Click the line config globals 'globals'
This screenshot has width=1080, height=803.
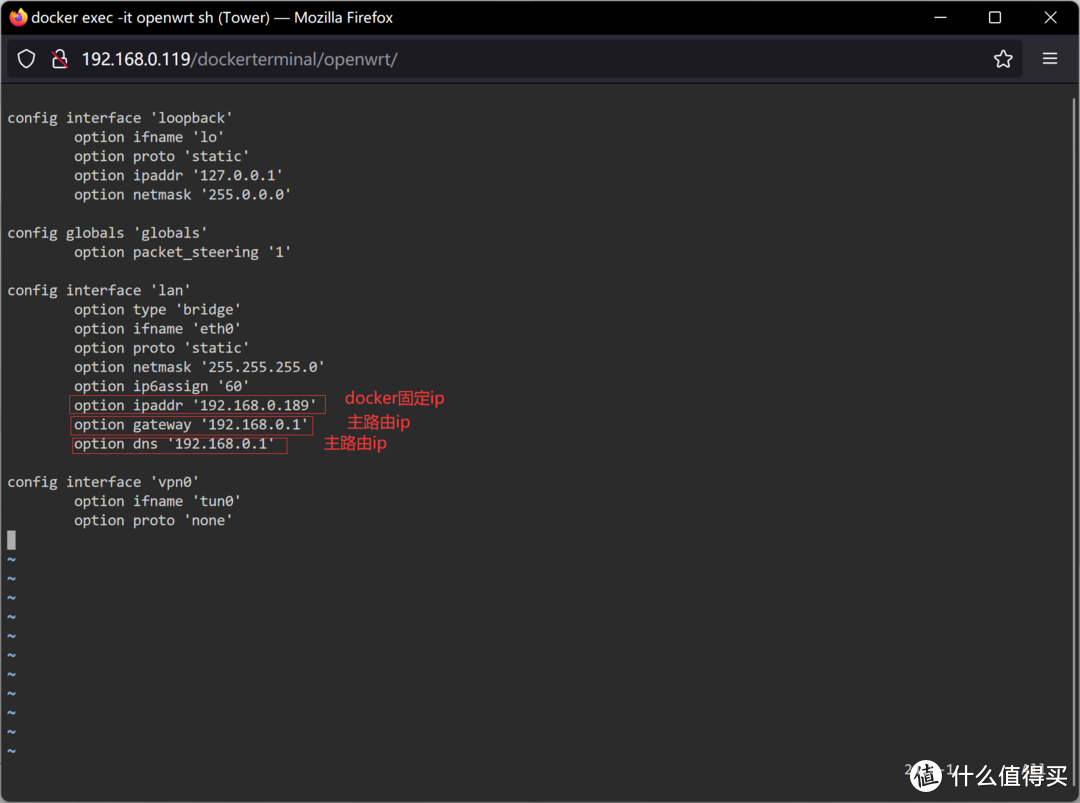point(107,233)
